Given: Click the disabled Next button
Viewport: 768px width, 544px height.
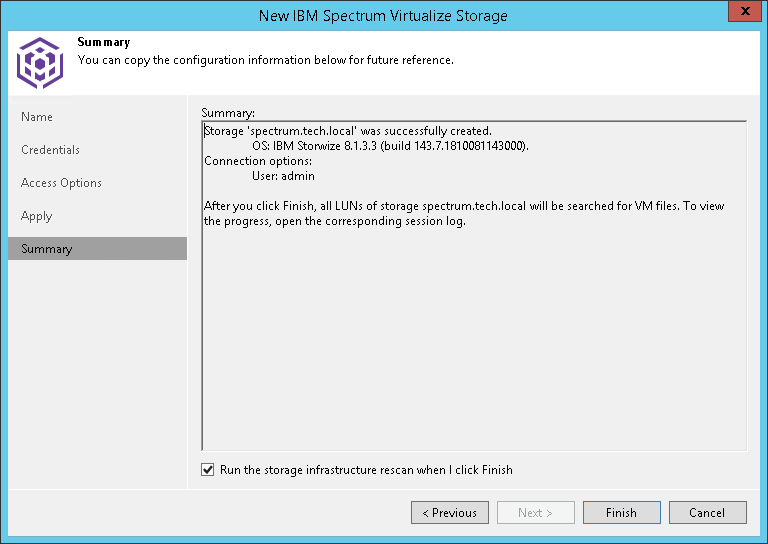Looking at the screenshot, I should pos(536,513).
